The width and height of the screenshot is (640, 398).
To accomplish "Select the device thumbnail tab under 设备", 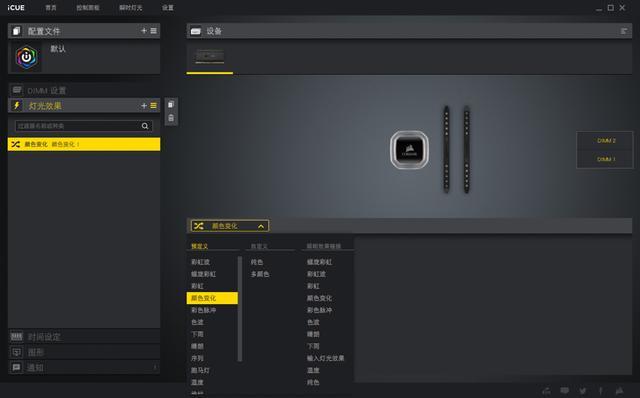I will point(210,56).
